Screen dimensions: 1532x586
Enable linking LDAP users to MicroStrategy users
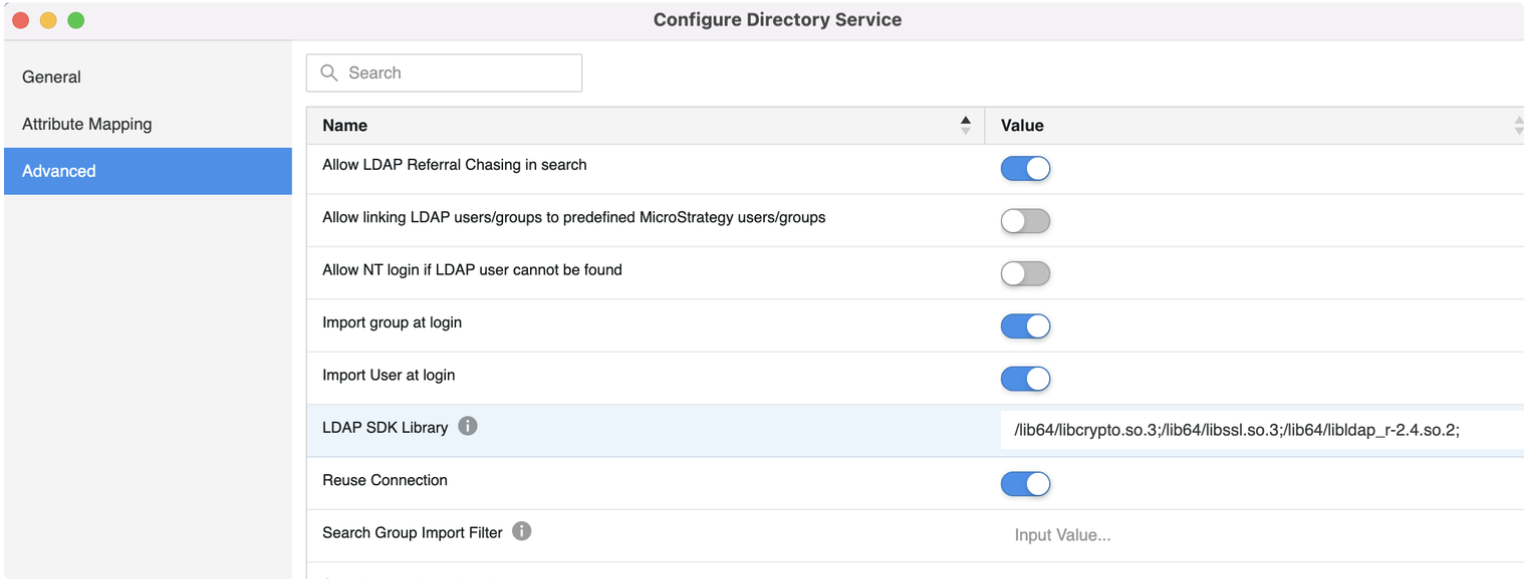(x=1025, y=221)
